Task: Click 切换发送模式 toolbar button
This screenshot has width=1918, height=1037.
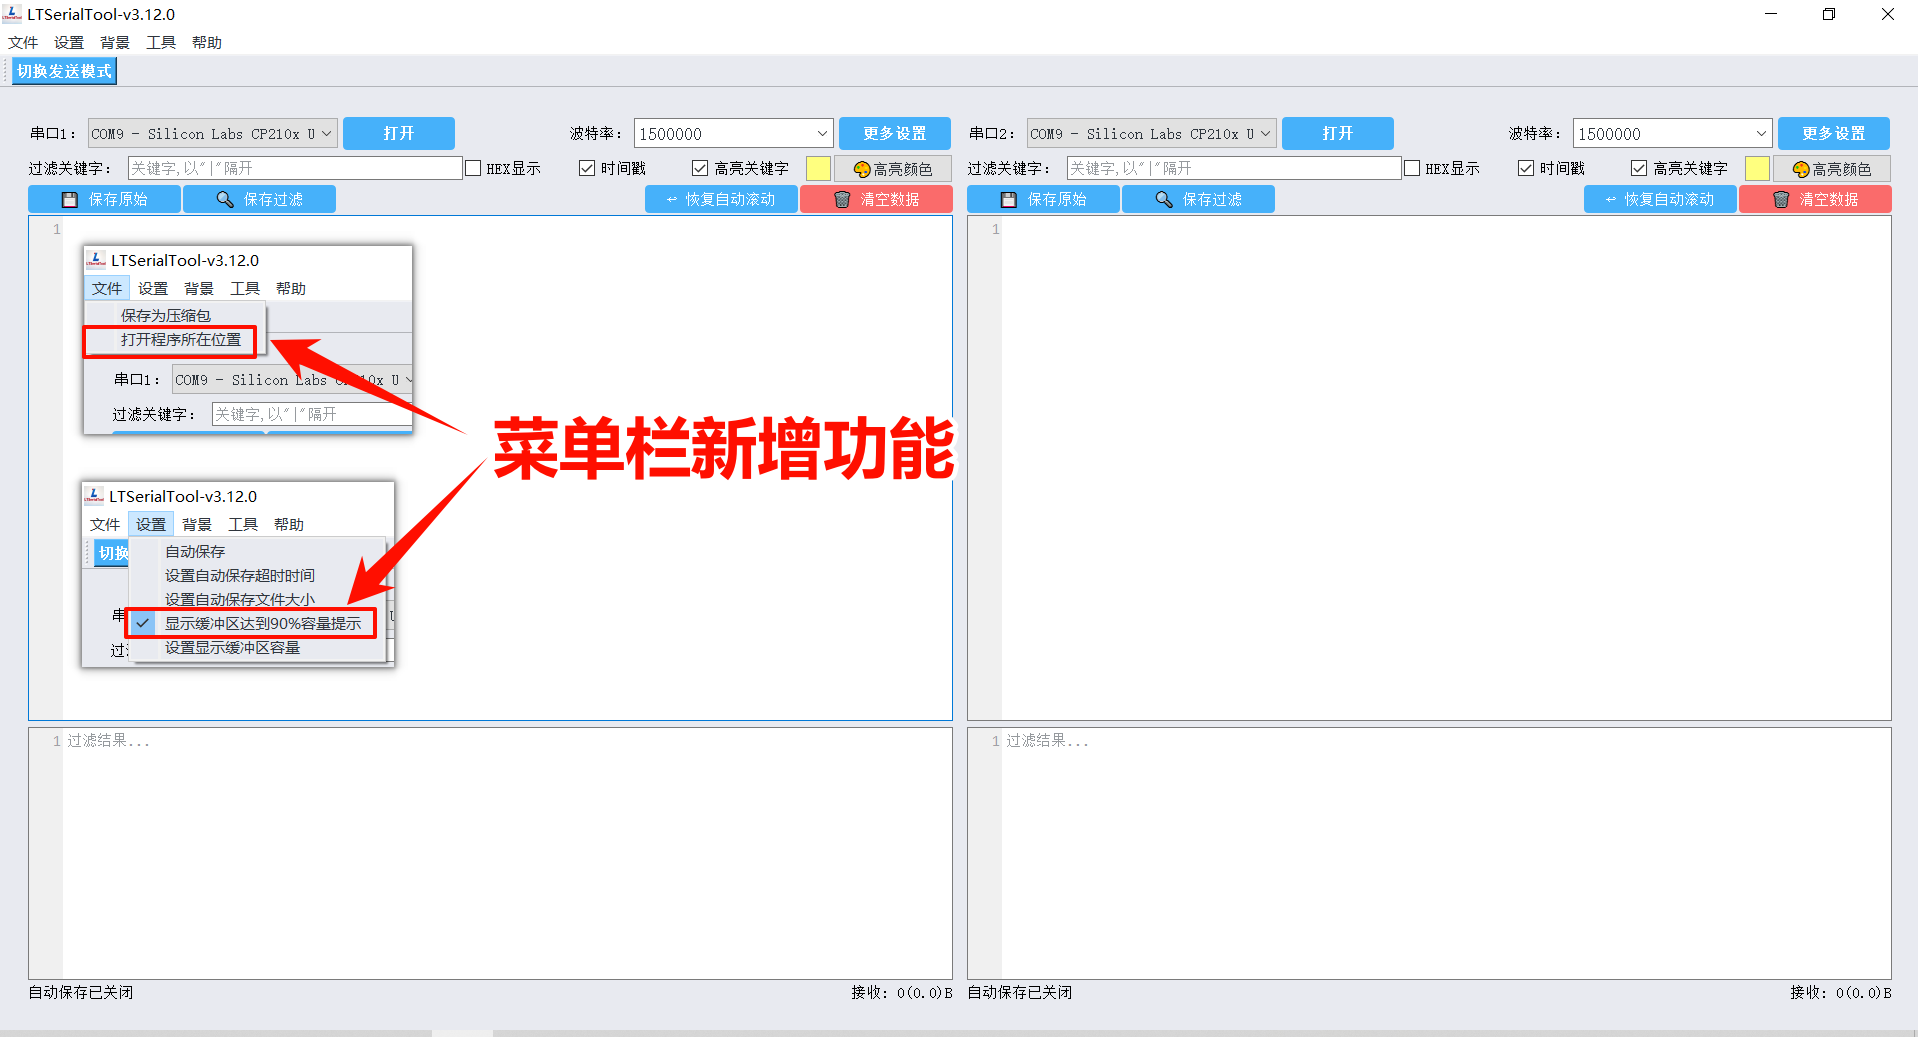Action: click(64, 71)
